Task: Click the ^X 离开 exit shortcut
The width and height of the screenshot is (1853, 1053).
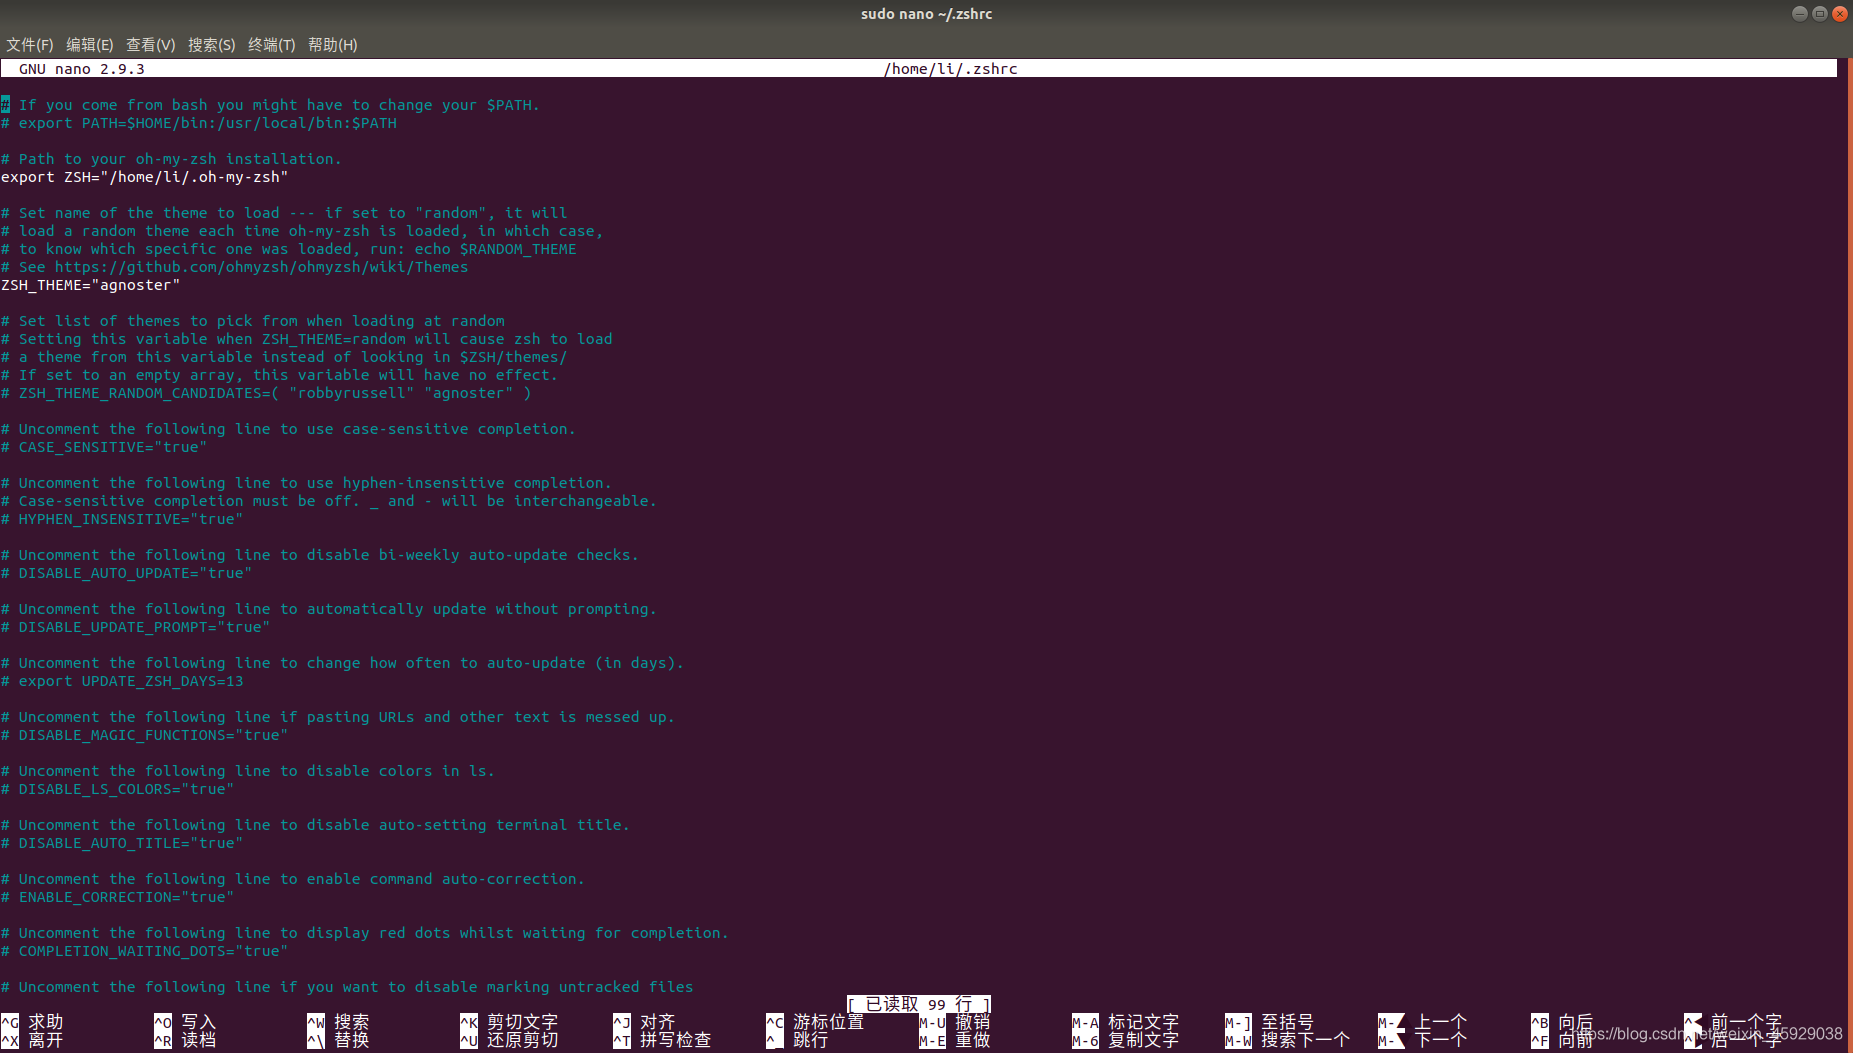Action: point(32,1040)
